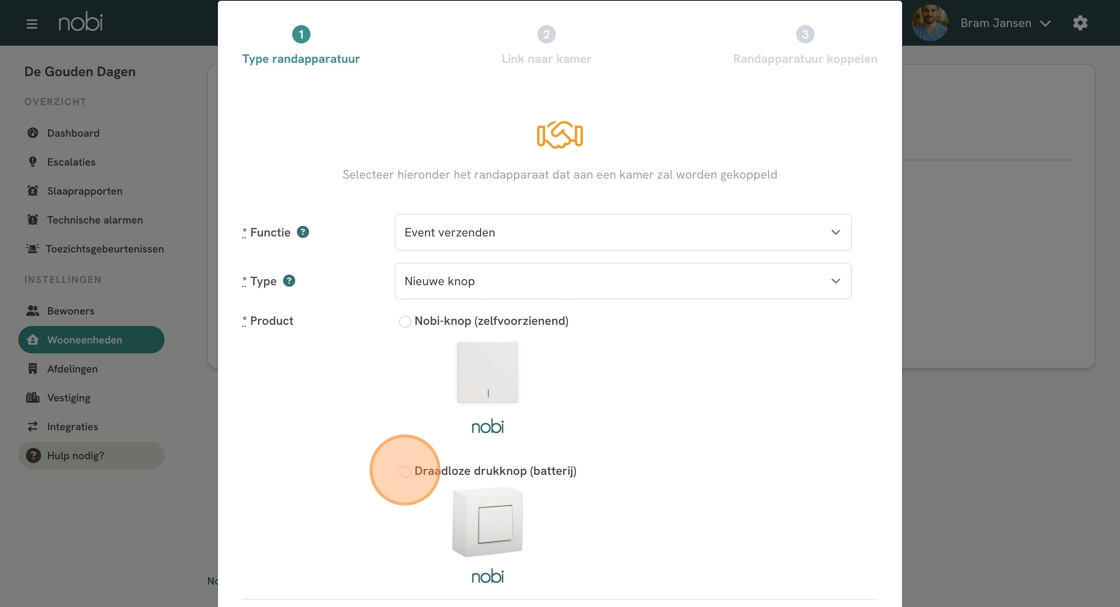Click the Hulp nodig? button

pyautogui.click(x=91, y=456)
